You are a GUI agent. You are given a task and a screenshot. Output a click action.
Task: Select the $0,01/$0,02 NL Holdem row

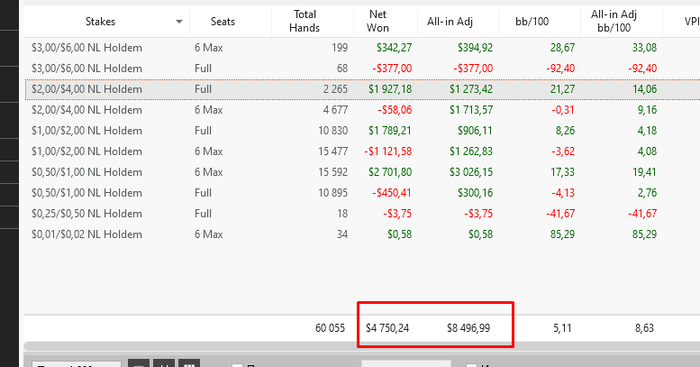362,234
